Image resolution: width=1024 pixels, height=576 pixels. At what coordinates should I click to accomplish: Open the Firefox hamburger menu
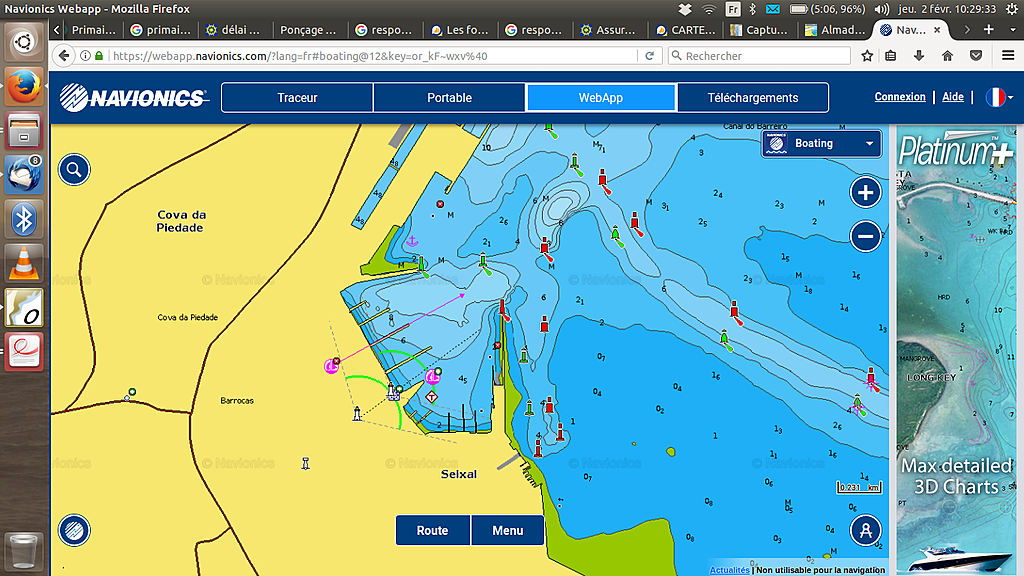tap(1008, 56)
